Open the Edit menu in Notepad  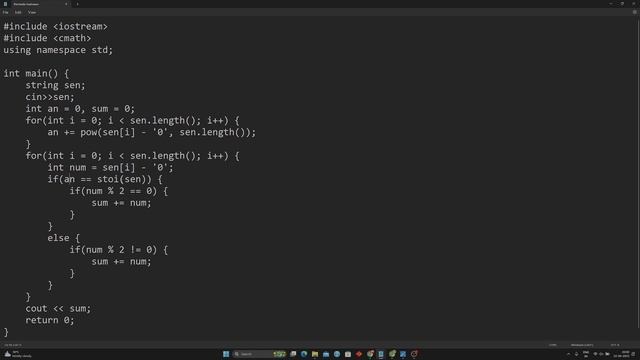click(x=18, y=12)
